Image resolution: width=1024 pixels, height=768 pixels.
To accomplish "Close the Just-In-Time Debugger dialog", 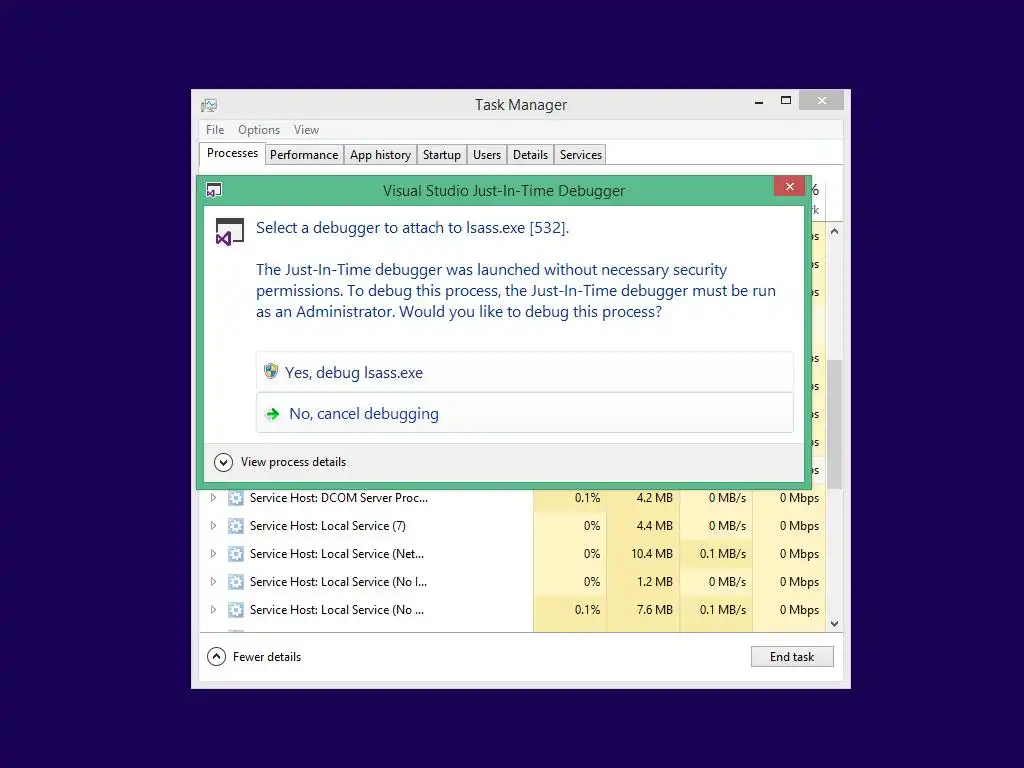I will (x=789, y=186).
